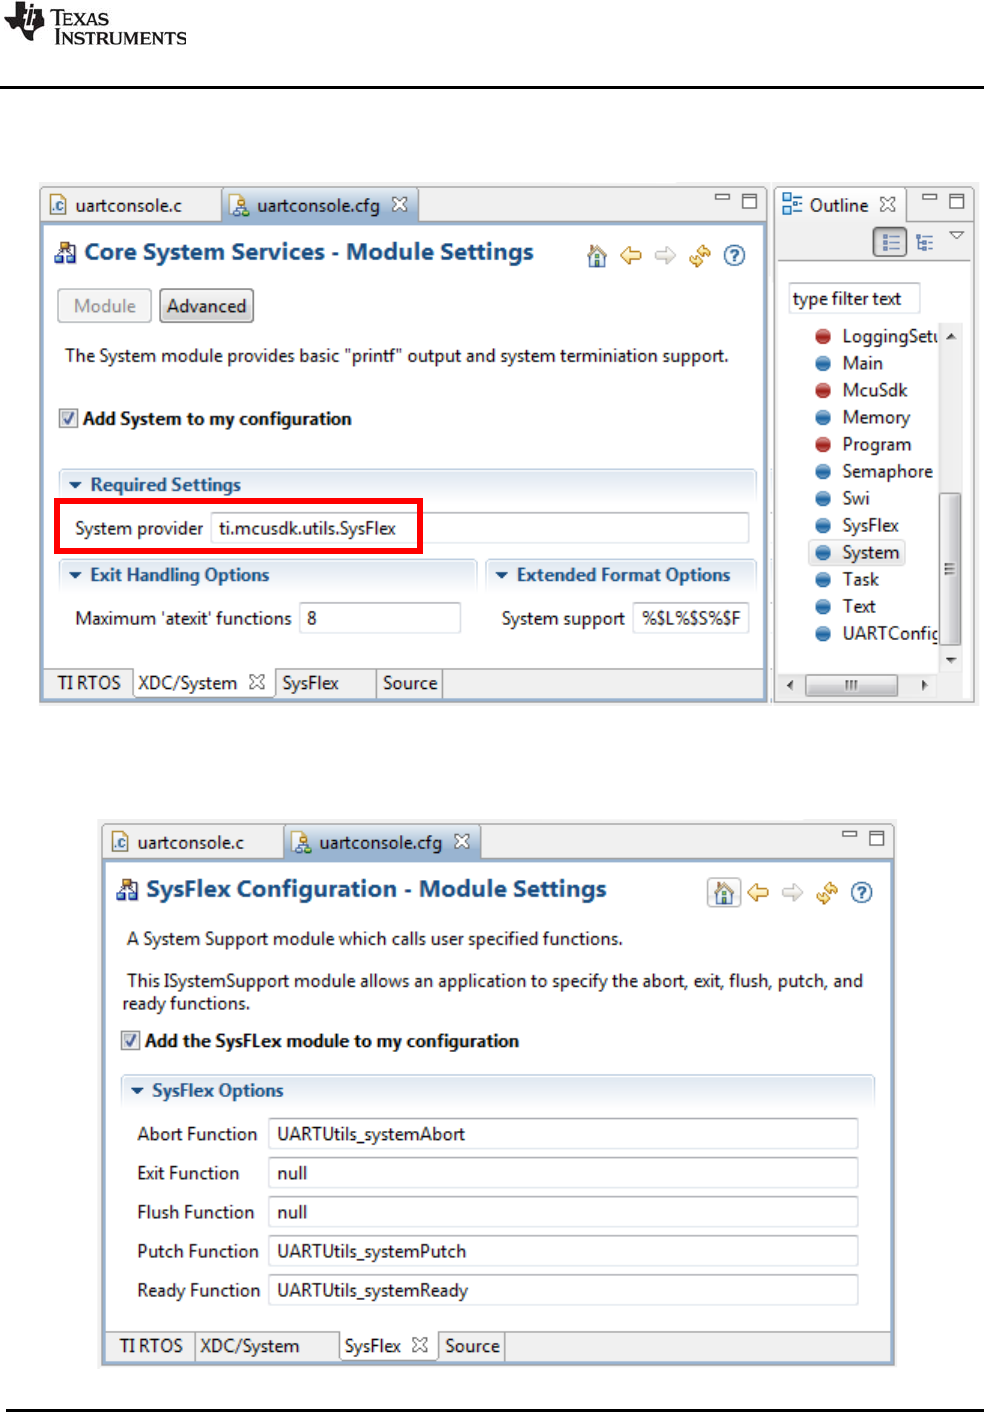Maximize the Outline panel
The image size is (984, 1423).
[x=957, y=200]
